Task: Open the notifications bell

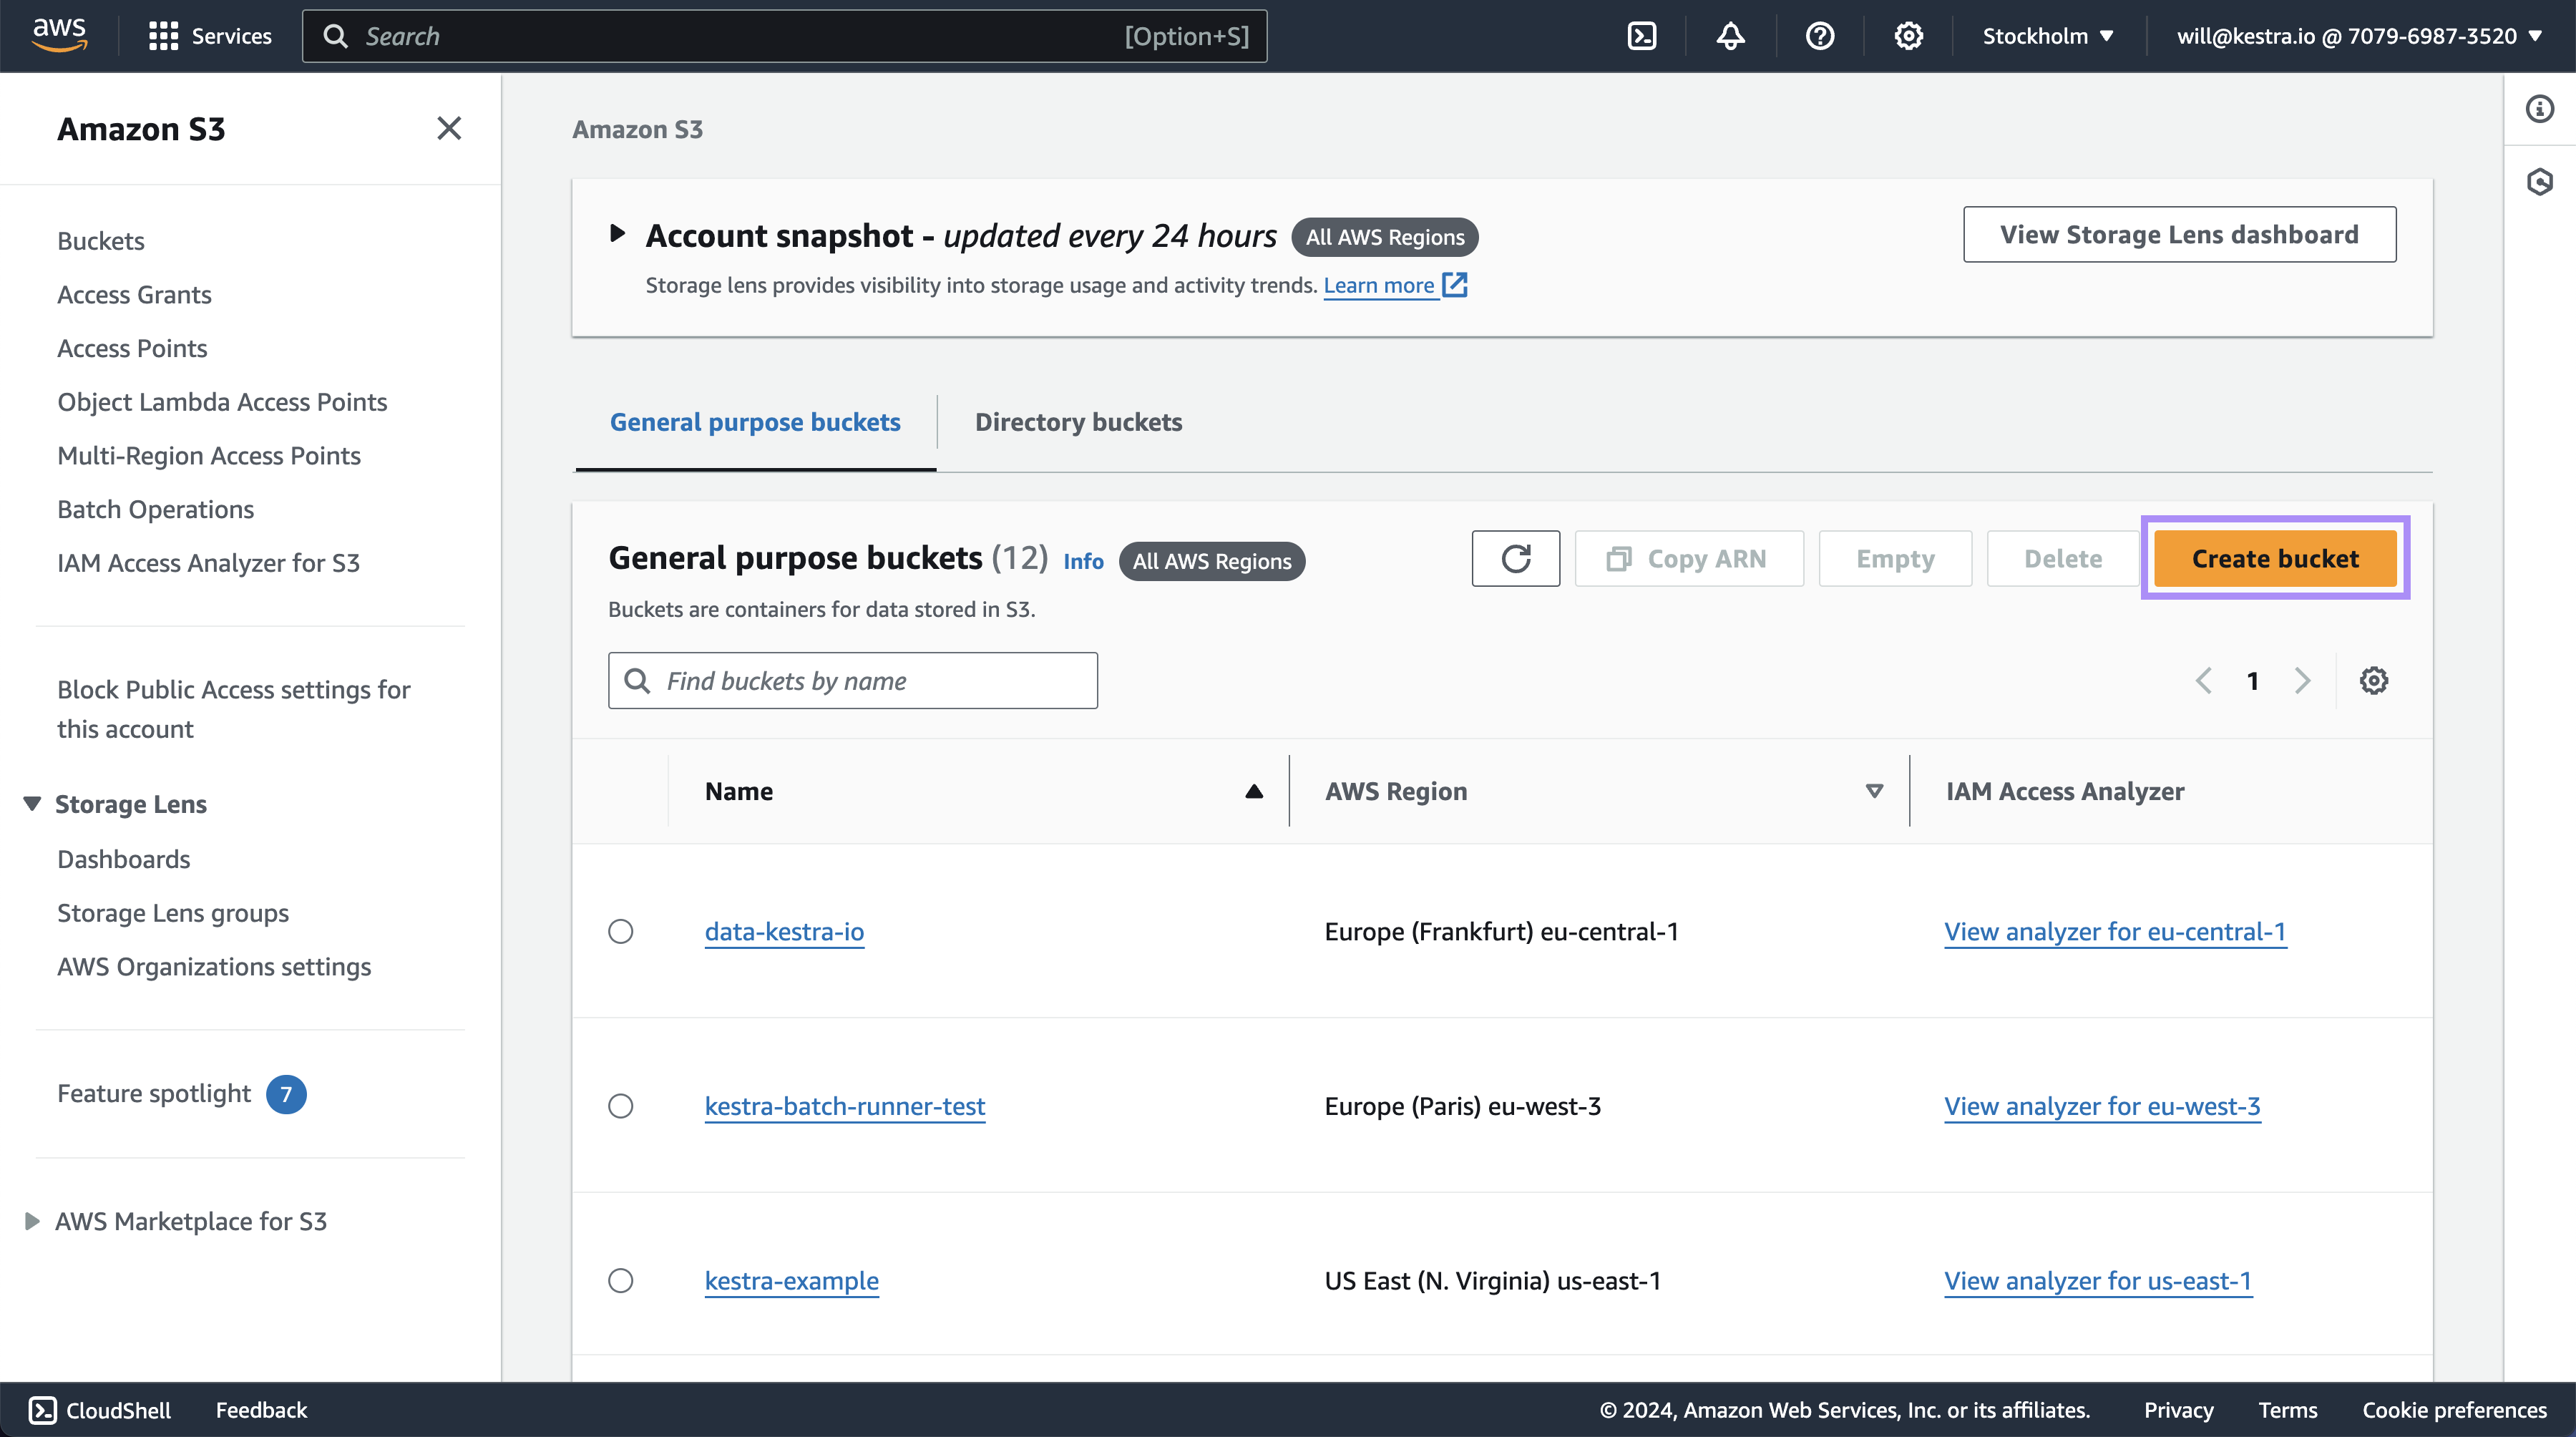Action: click(x=1730, y=36)
